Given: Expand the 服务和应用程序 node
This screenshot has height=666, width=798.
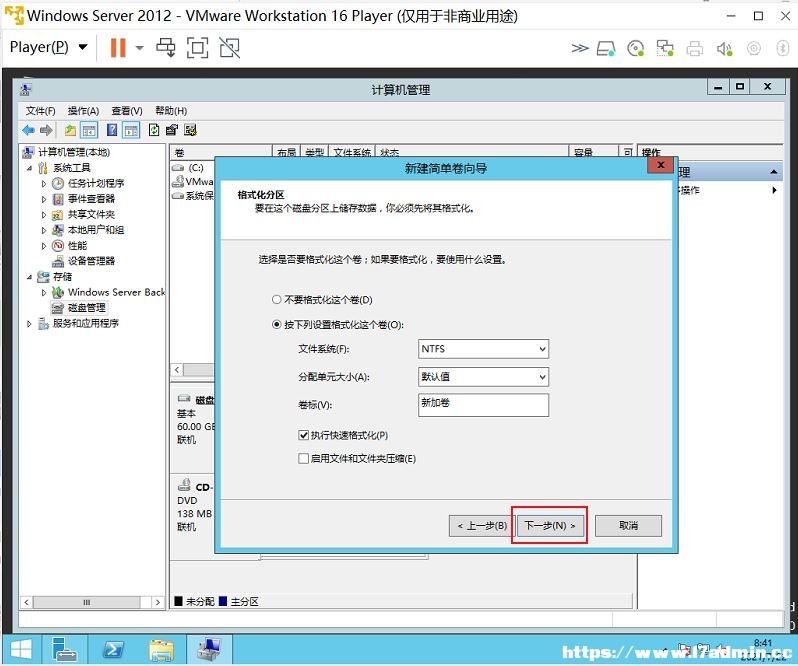Looking at the screenshot, I should tap(29, 324).
